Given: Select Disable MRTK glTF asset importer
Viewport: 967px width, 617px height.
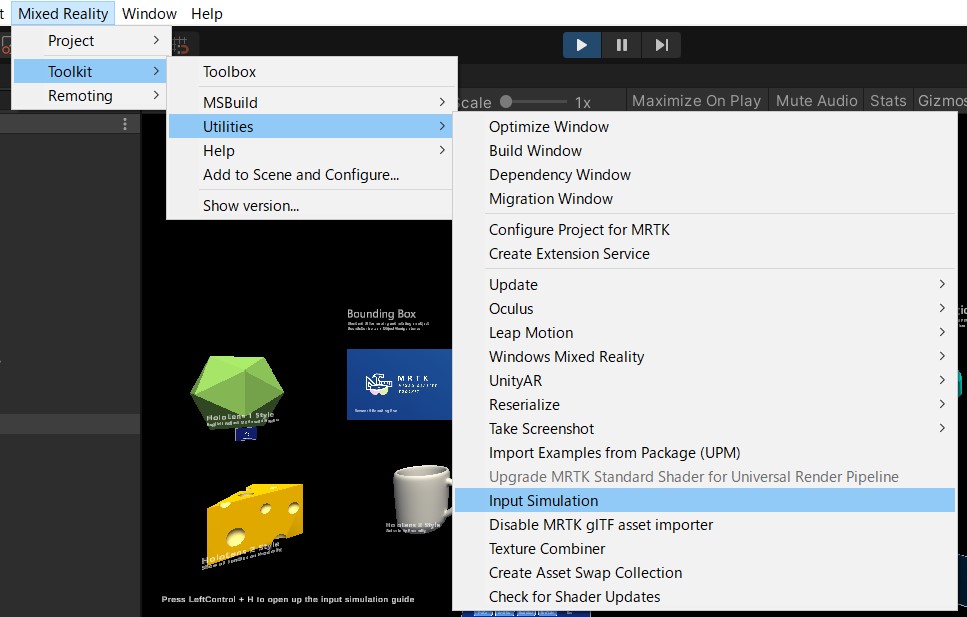Looking at the screenshot, I should point(704,524).
